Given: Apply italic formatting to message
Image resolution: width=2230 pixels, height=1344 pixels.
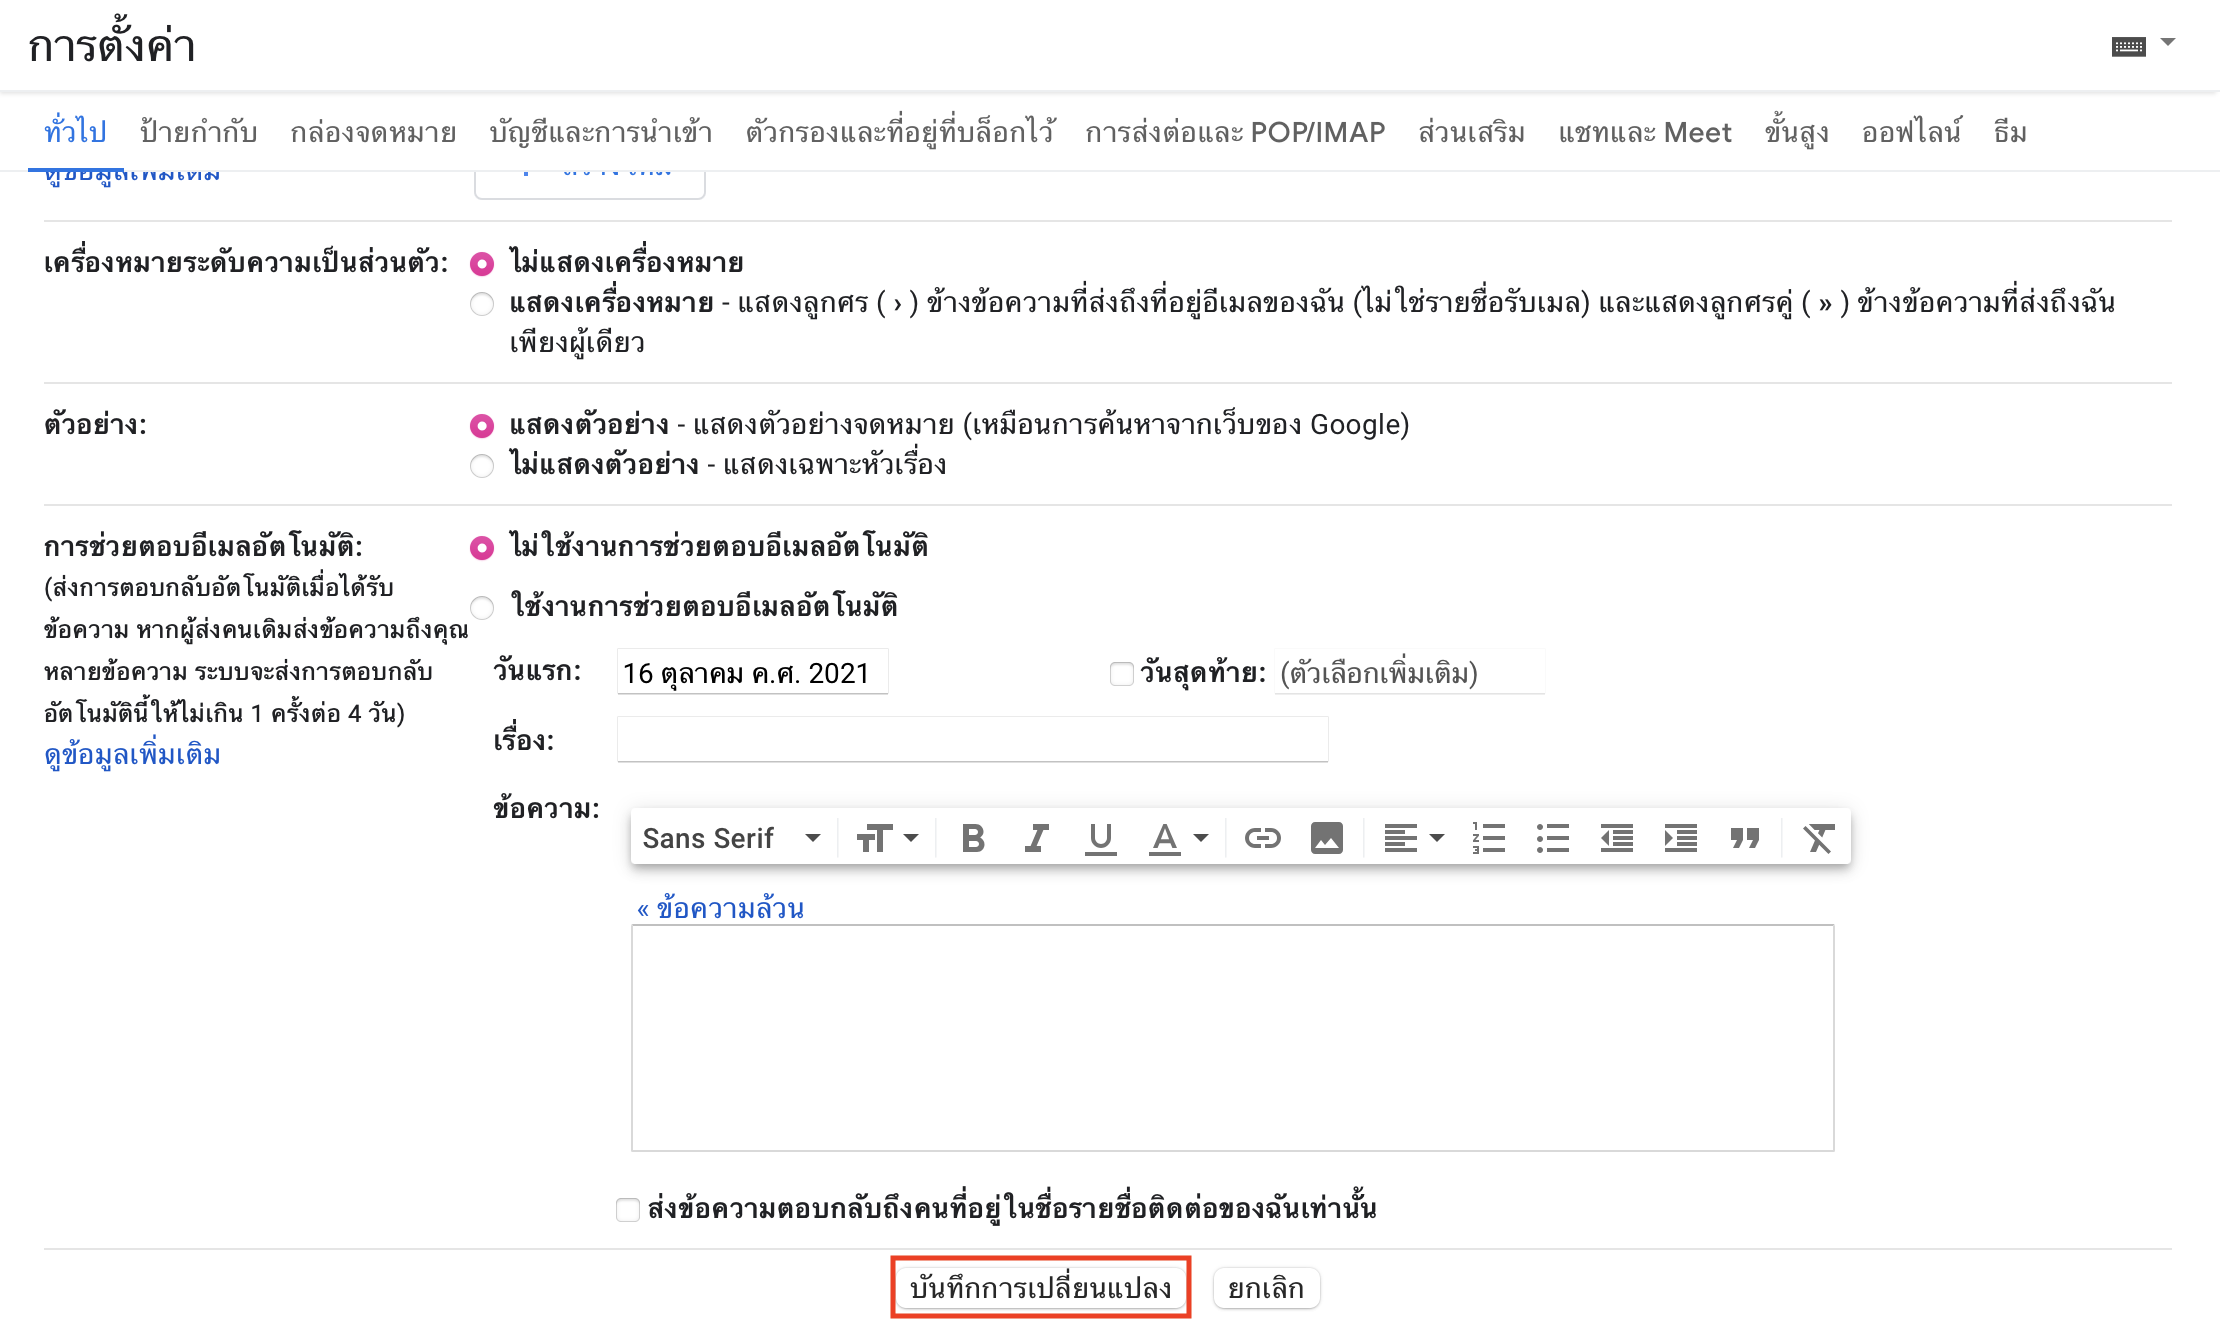Looking at the screenshot, I should (x=1036, y=838).
